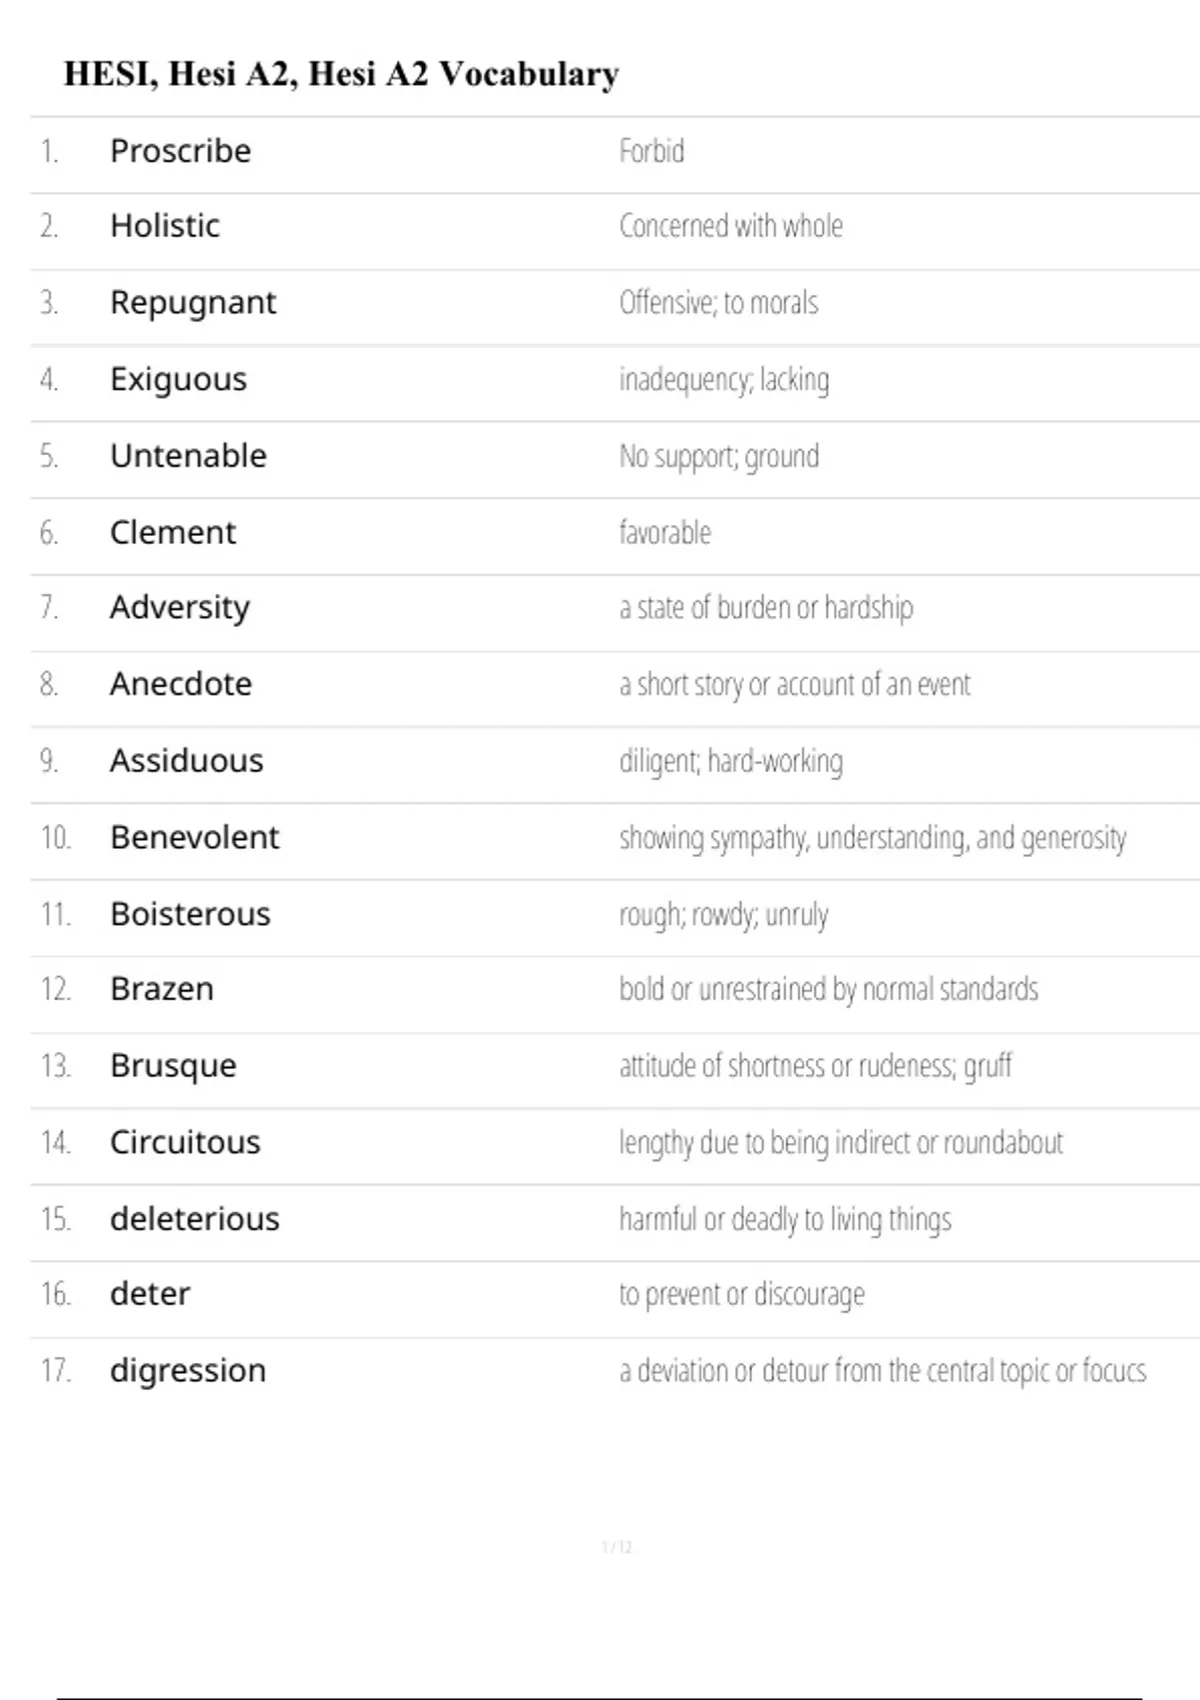This screenshot has width=1200, height=1700.
Task: Select the definition 'rough; rowdy; unruly'
Action: click(x=723, y=915)
